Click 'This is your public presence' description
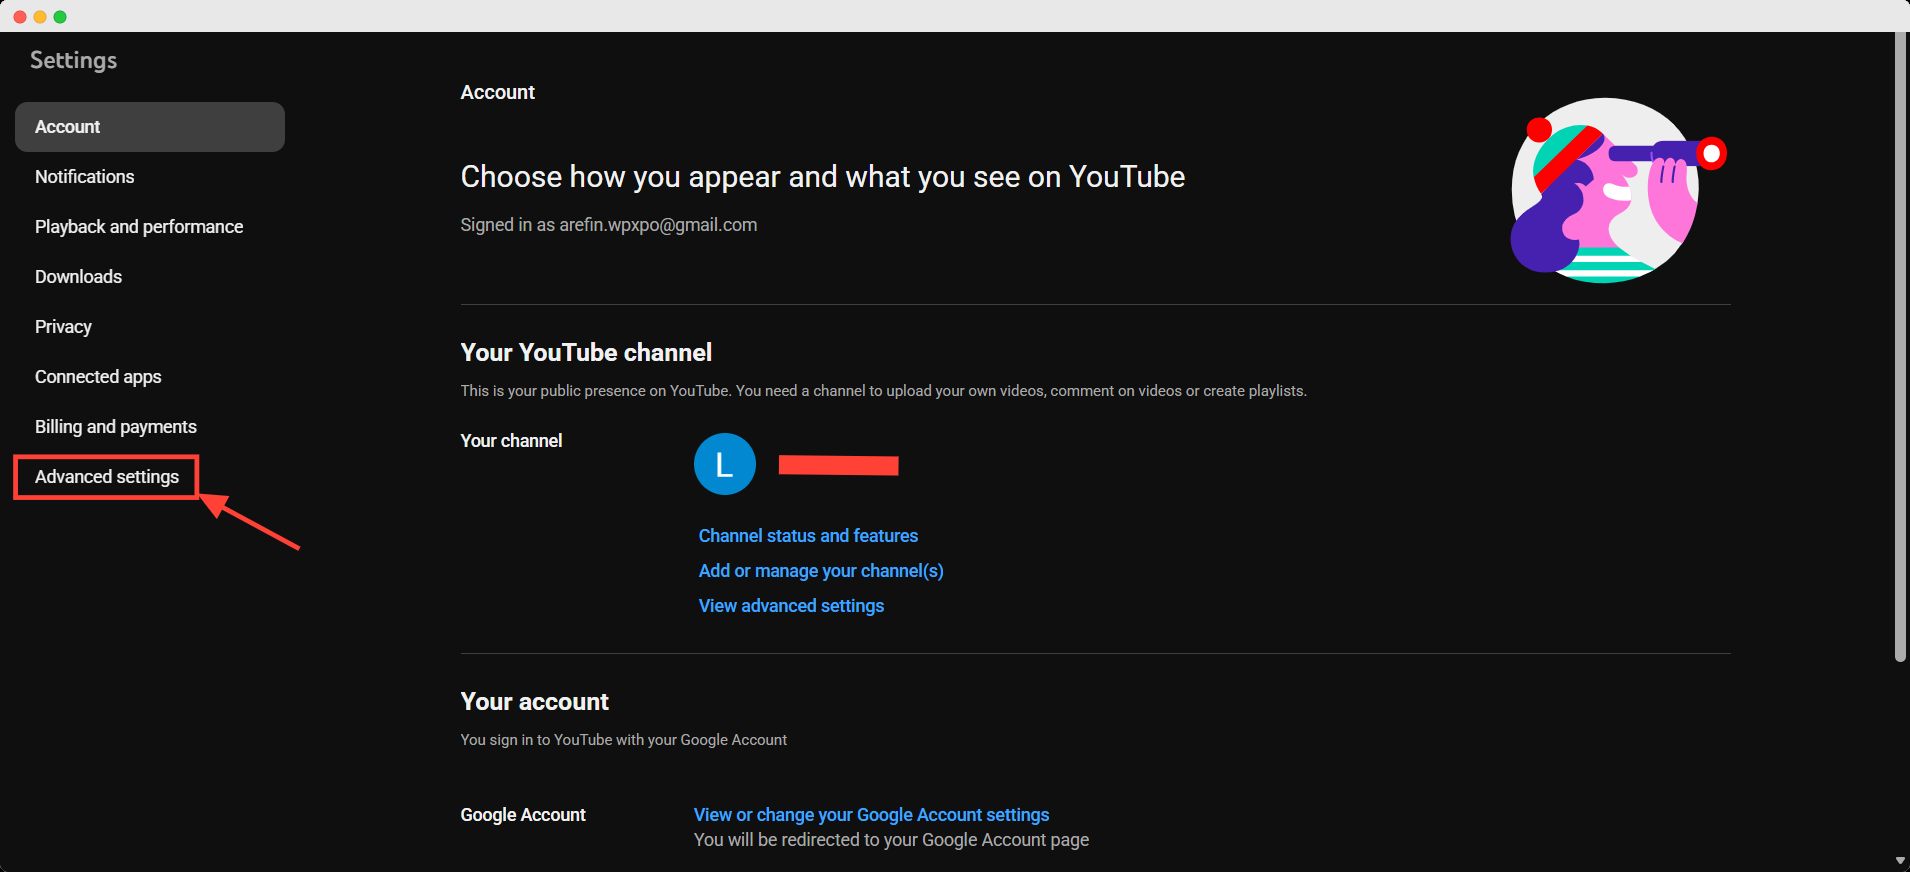 pos(883,391)
